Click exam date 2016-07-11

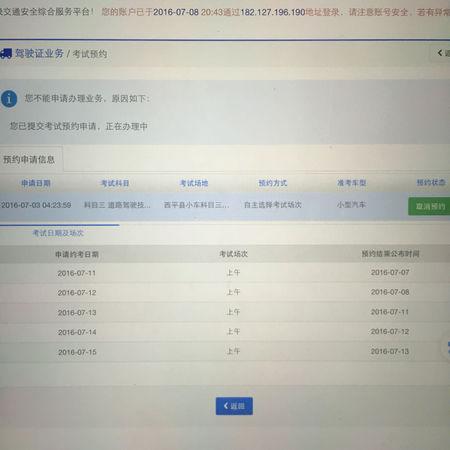pos(77,273)
